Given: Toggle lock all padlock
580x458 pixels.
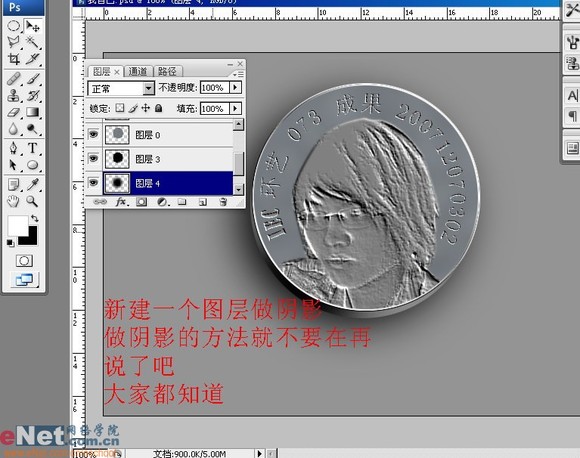Looking at the screenshot, I should [x=159, y=108].
